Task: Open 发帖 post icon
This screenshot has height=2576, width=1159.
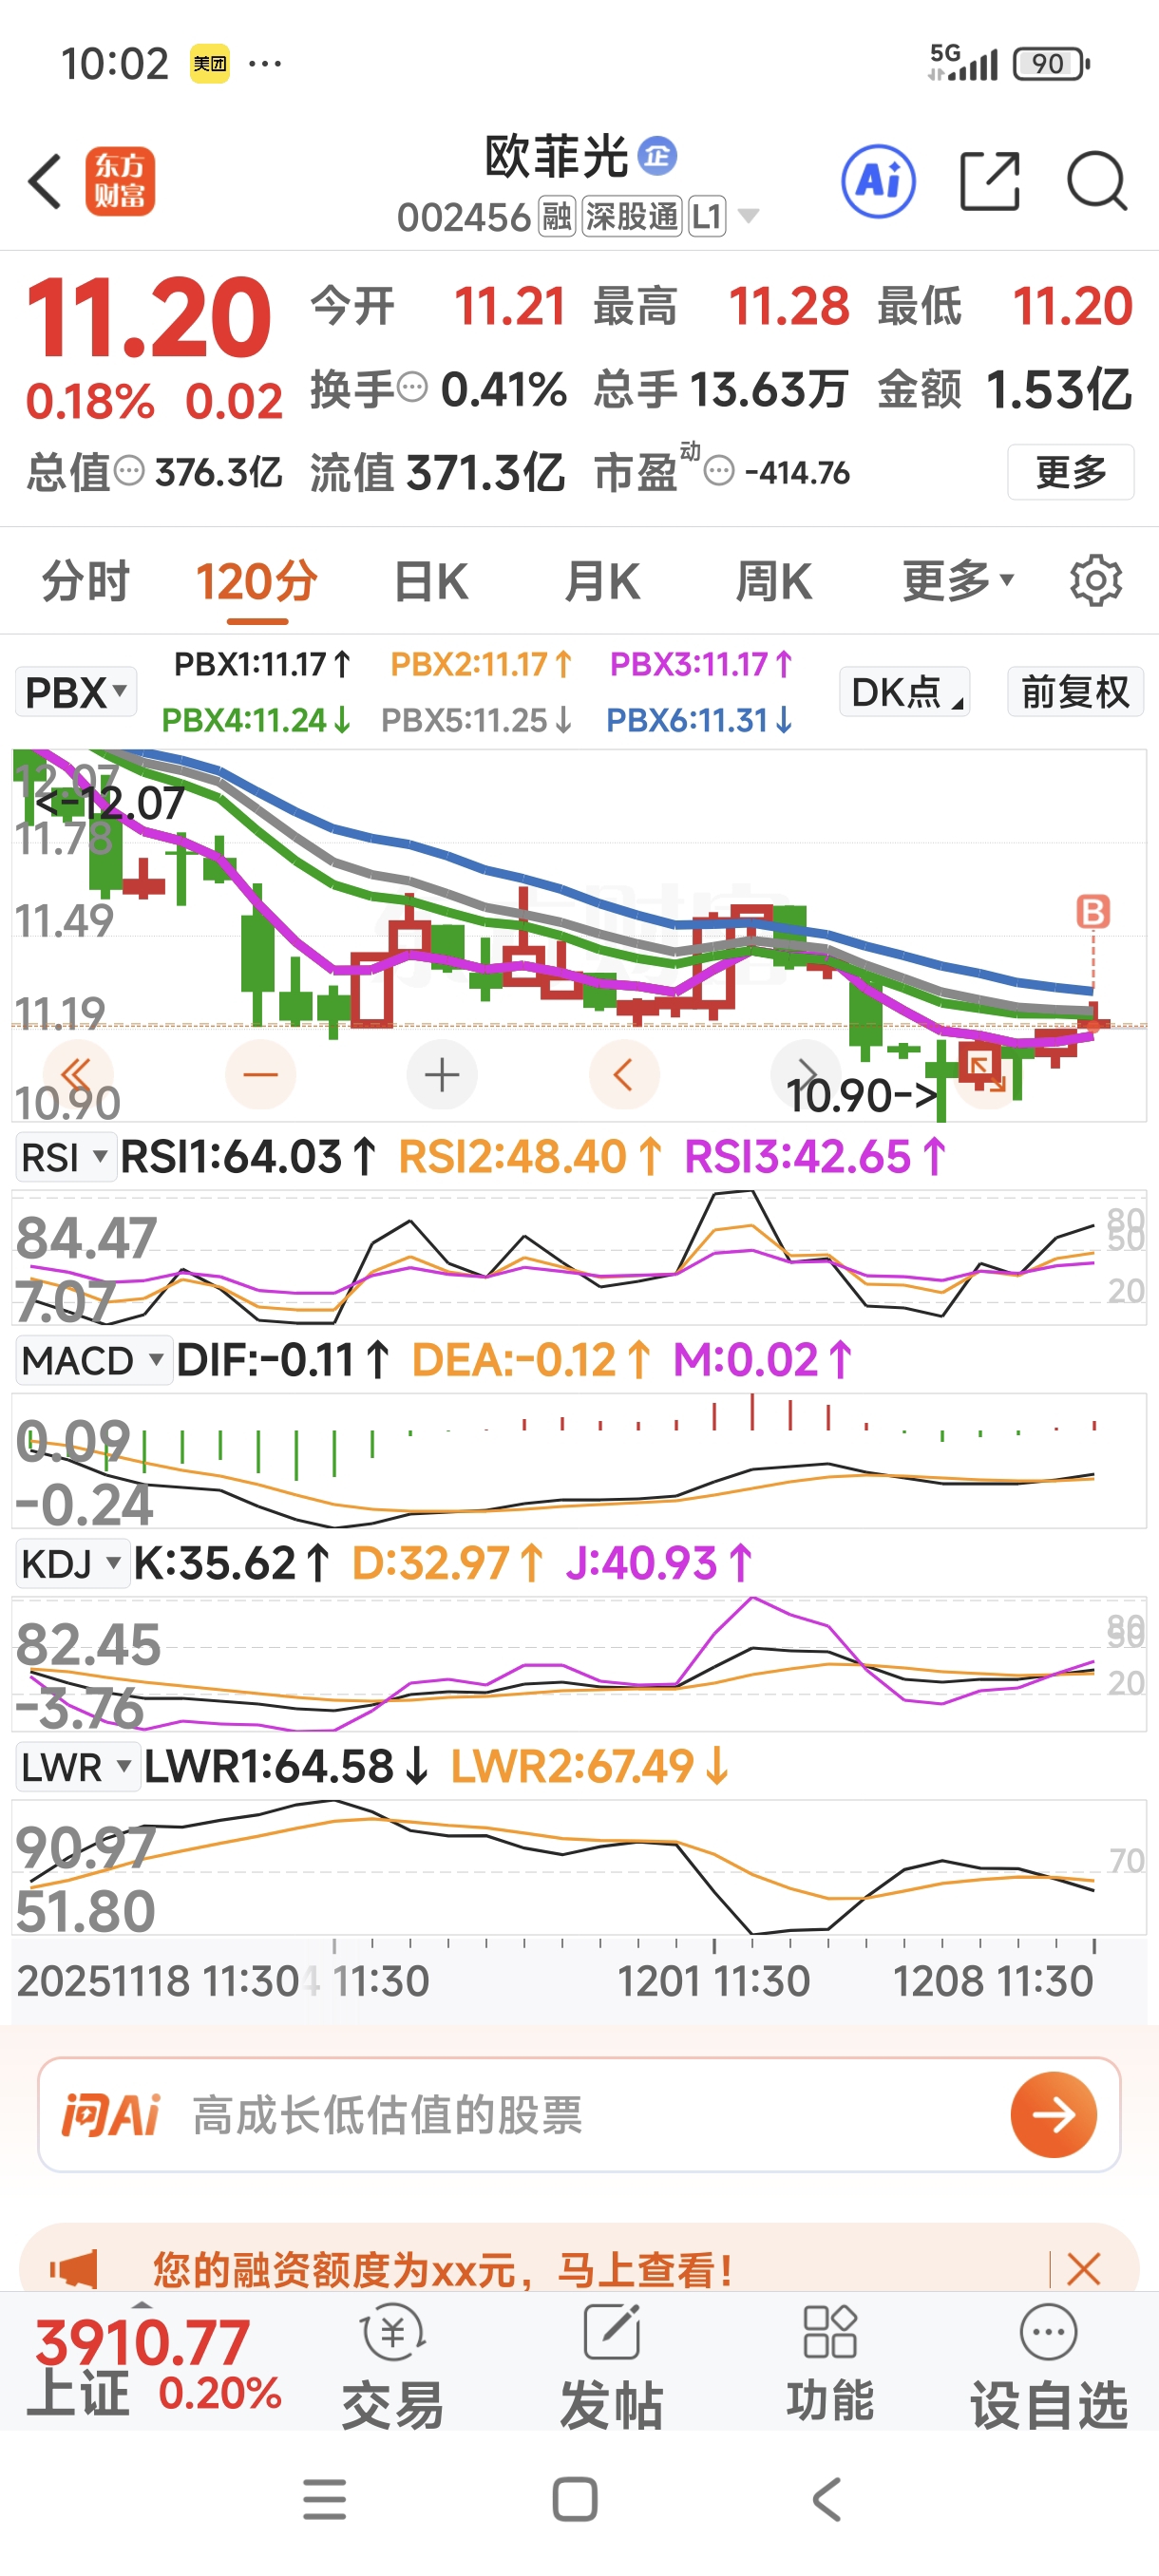Action: [611, 2365]
